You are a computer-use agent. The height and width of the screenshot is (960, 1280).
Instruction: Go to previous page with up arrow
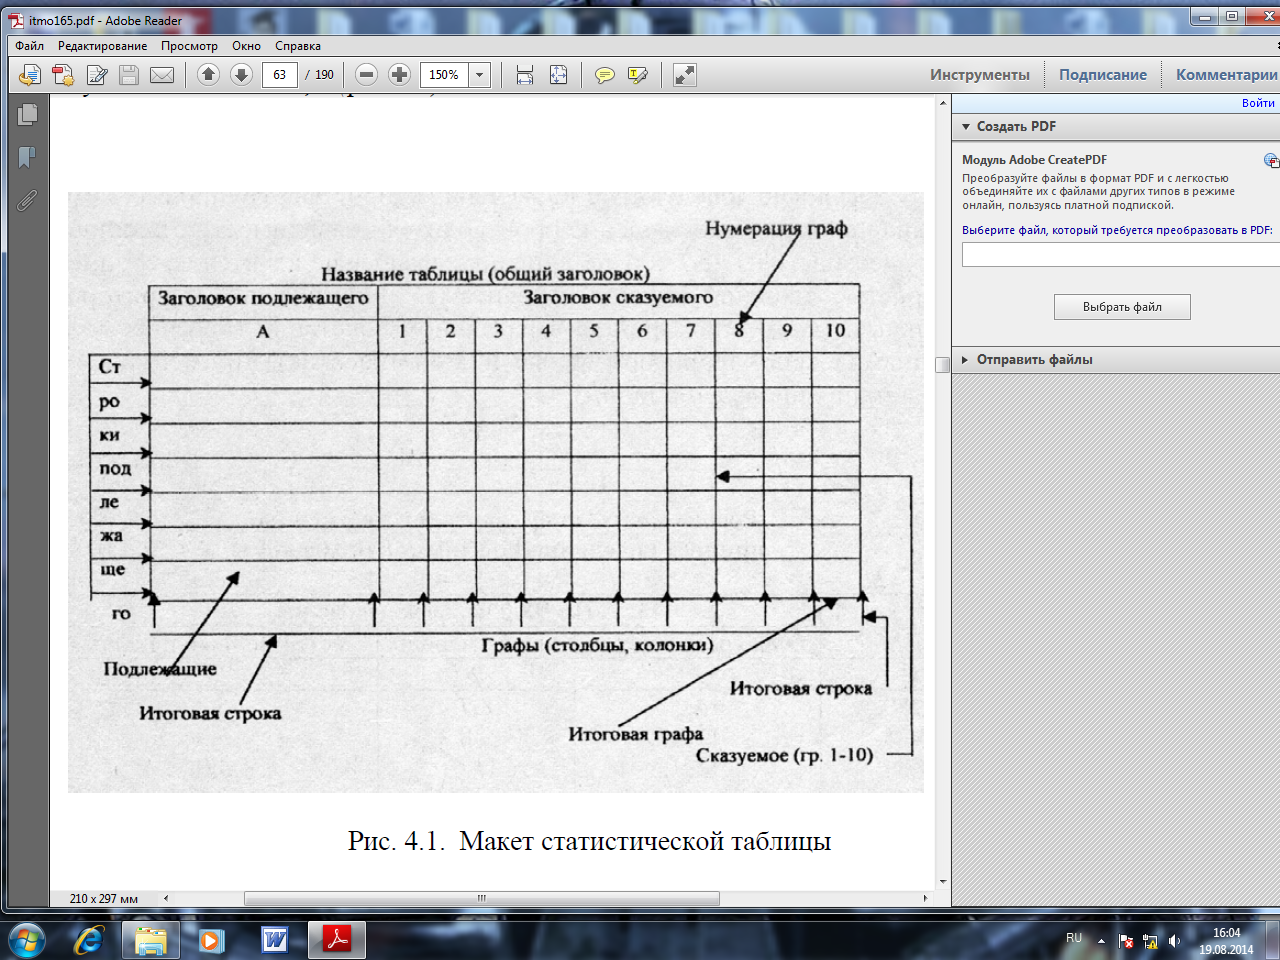pos(208,74)
